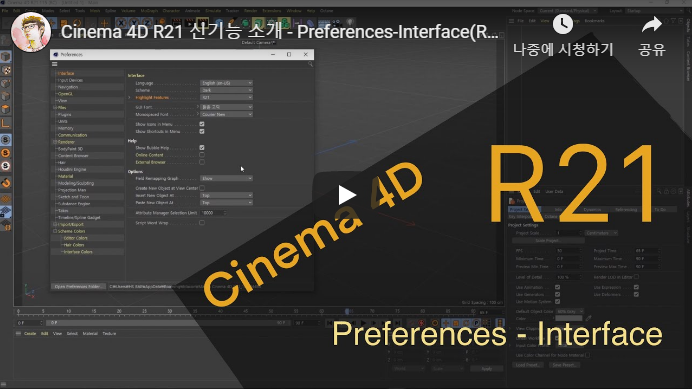Click the Enable Axis L-shaped icon
The height and width of the screenshot is (389, 693).
click(x=6, y=123)
